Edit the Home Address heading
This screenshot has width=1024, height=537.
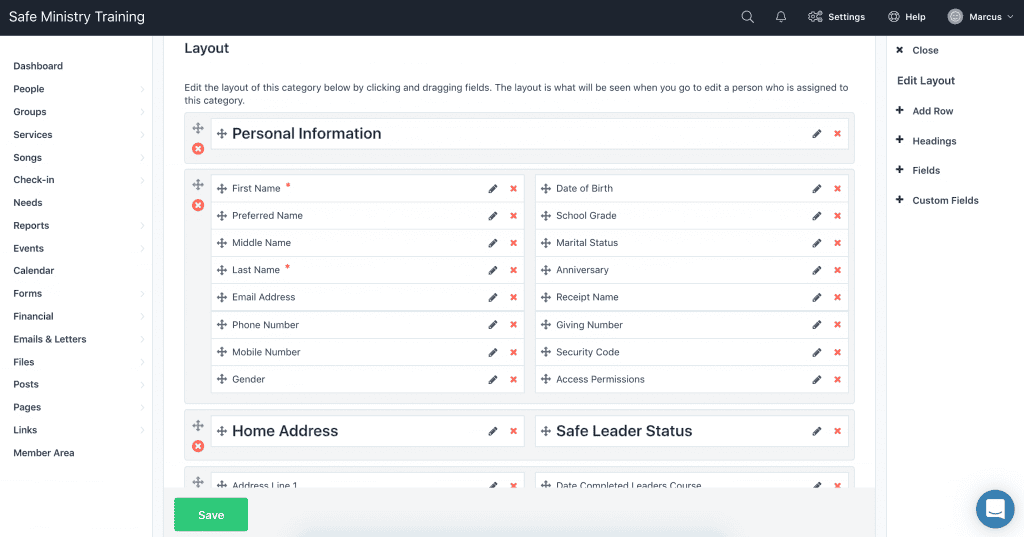pyautogui.click(x=492, y=431)
